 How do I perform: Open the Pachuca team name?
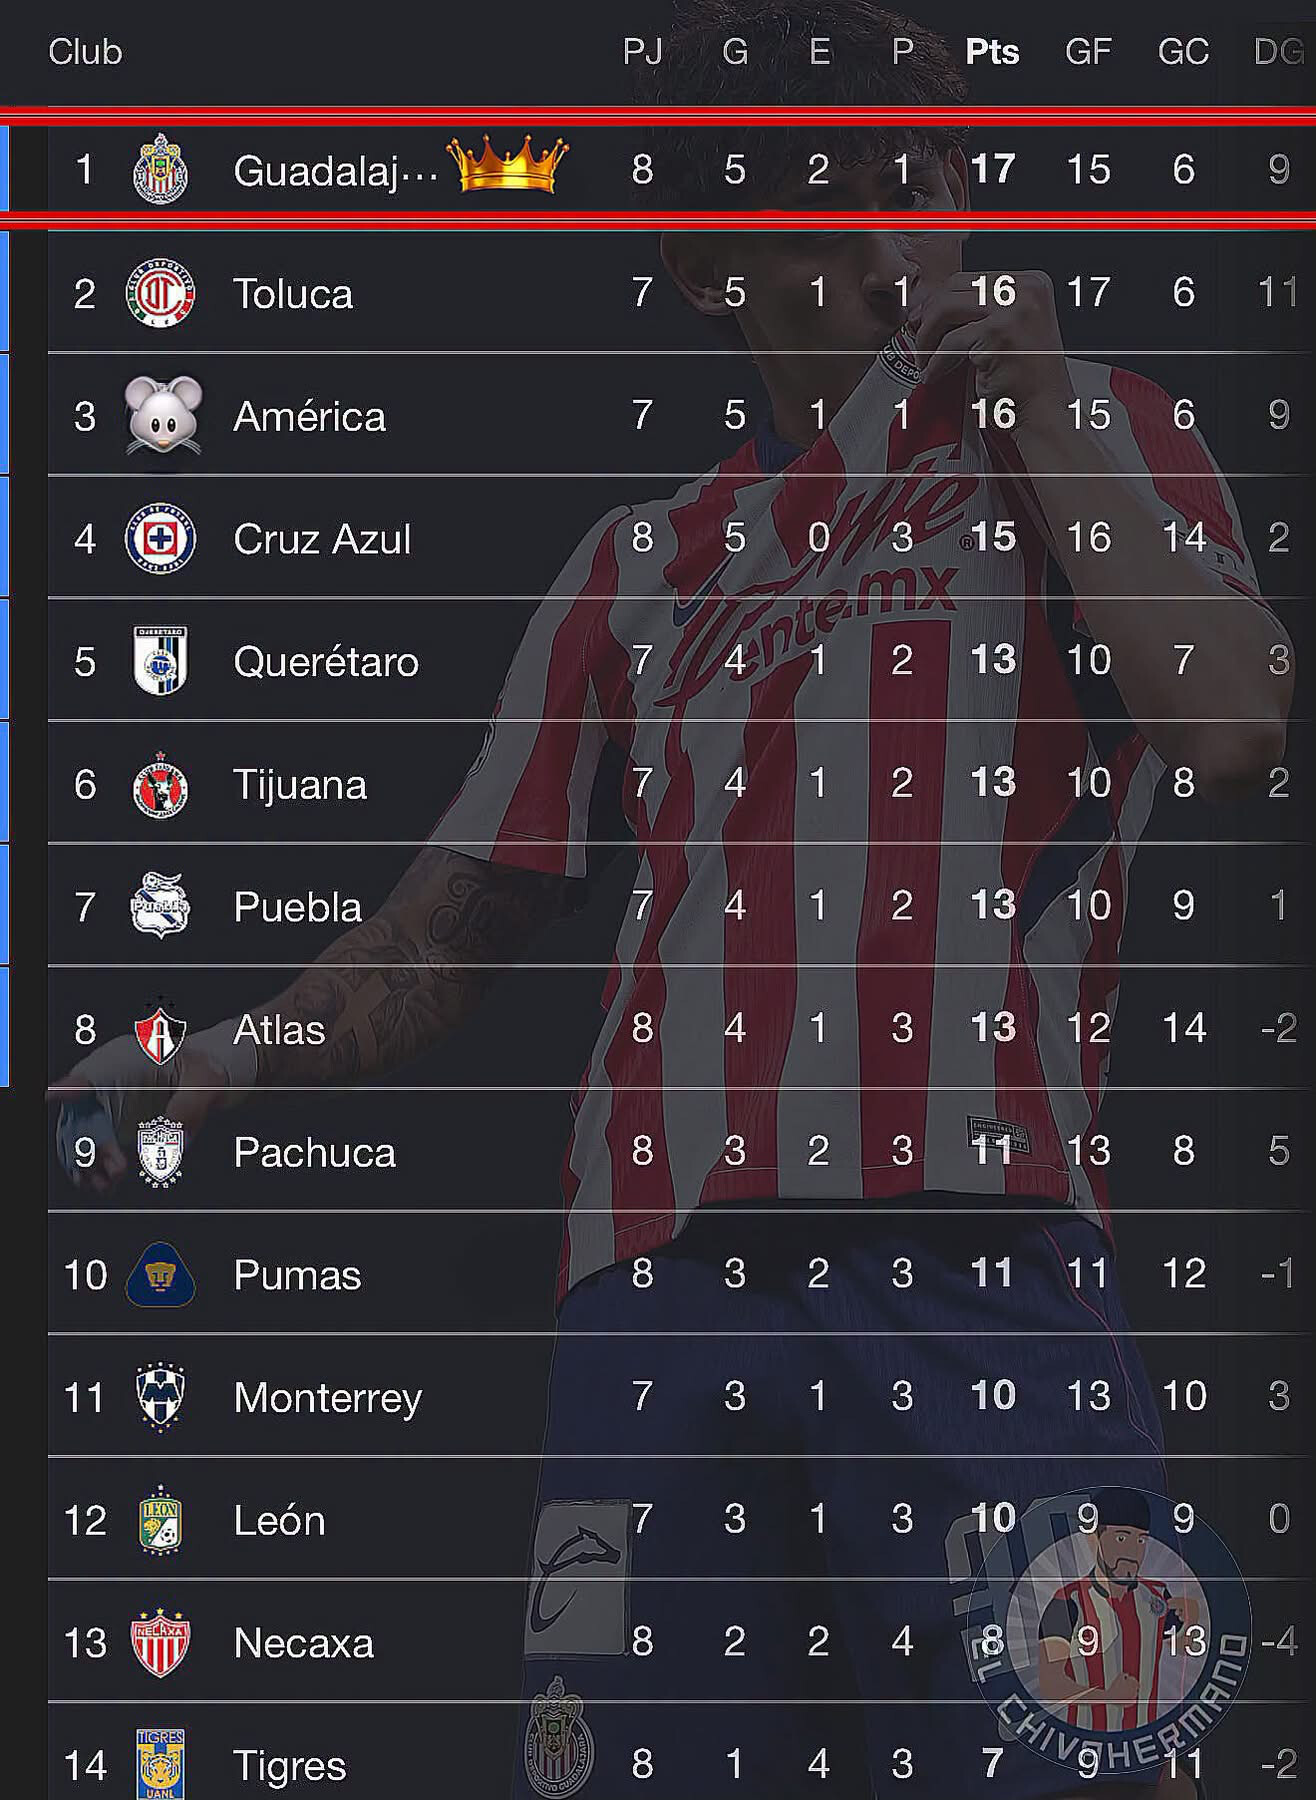[x=314, y=1152]
